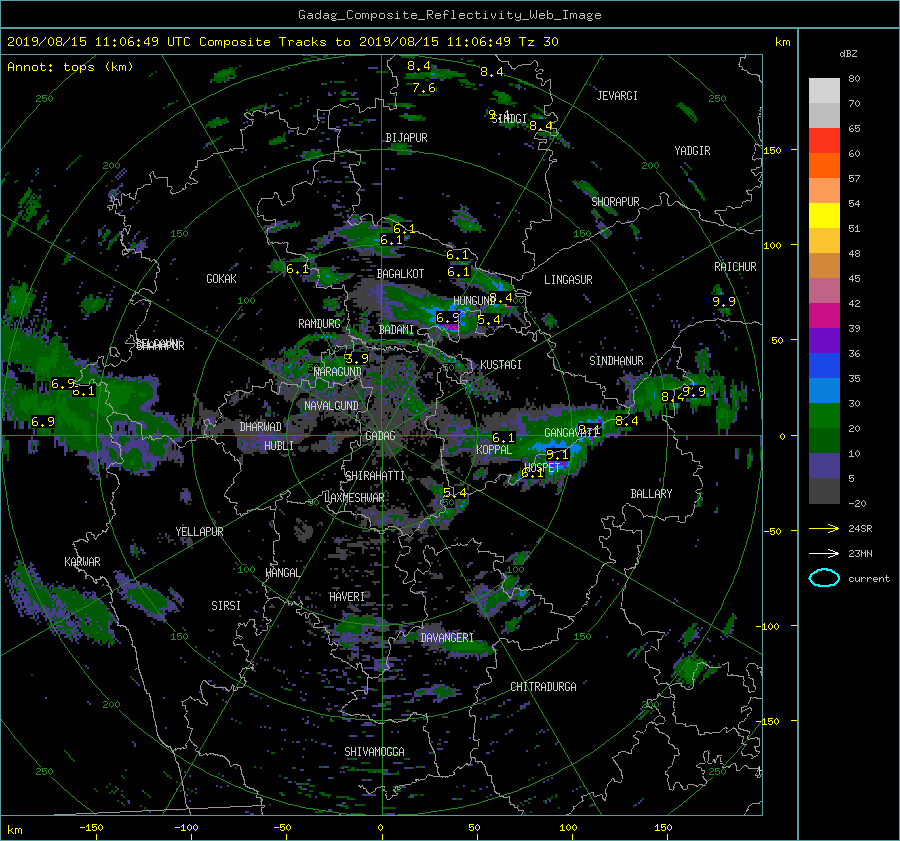
Task: Click the KOPPAL city label
Action: (x=494, y=450)
